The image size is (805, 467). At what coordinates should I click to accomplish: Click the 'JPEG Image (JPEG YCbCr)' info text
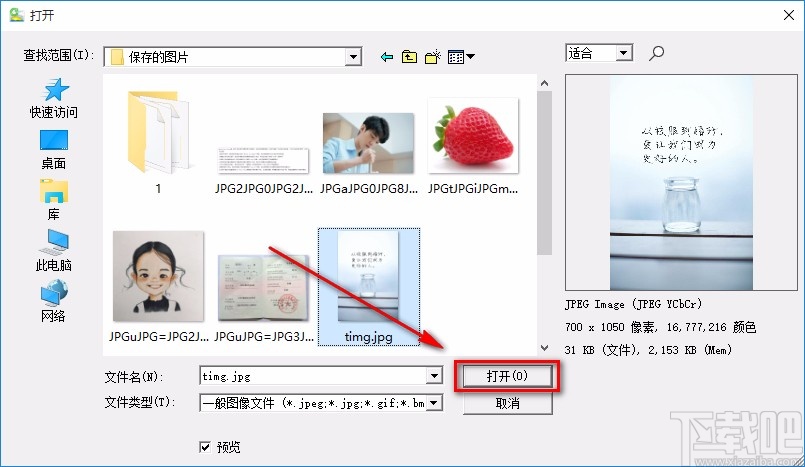click(633, 304)
